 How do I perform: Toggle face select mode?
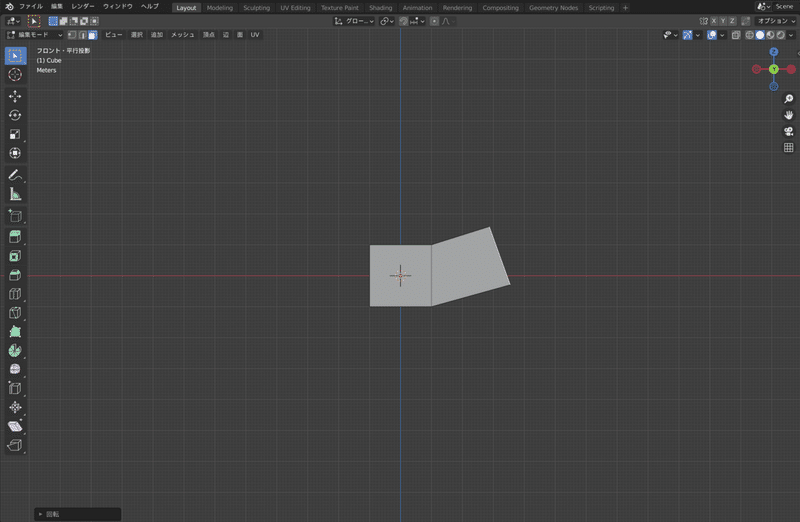pos(92,35)
